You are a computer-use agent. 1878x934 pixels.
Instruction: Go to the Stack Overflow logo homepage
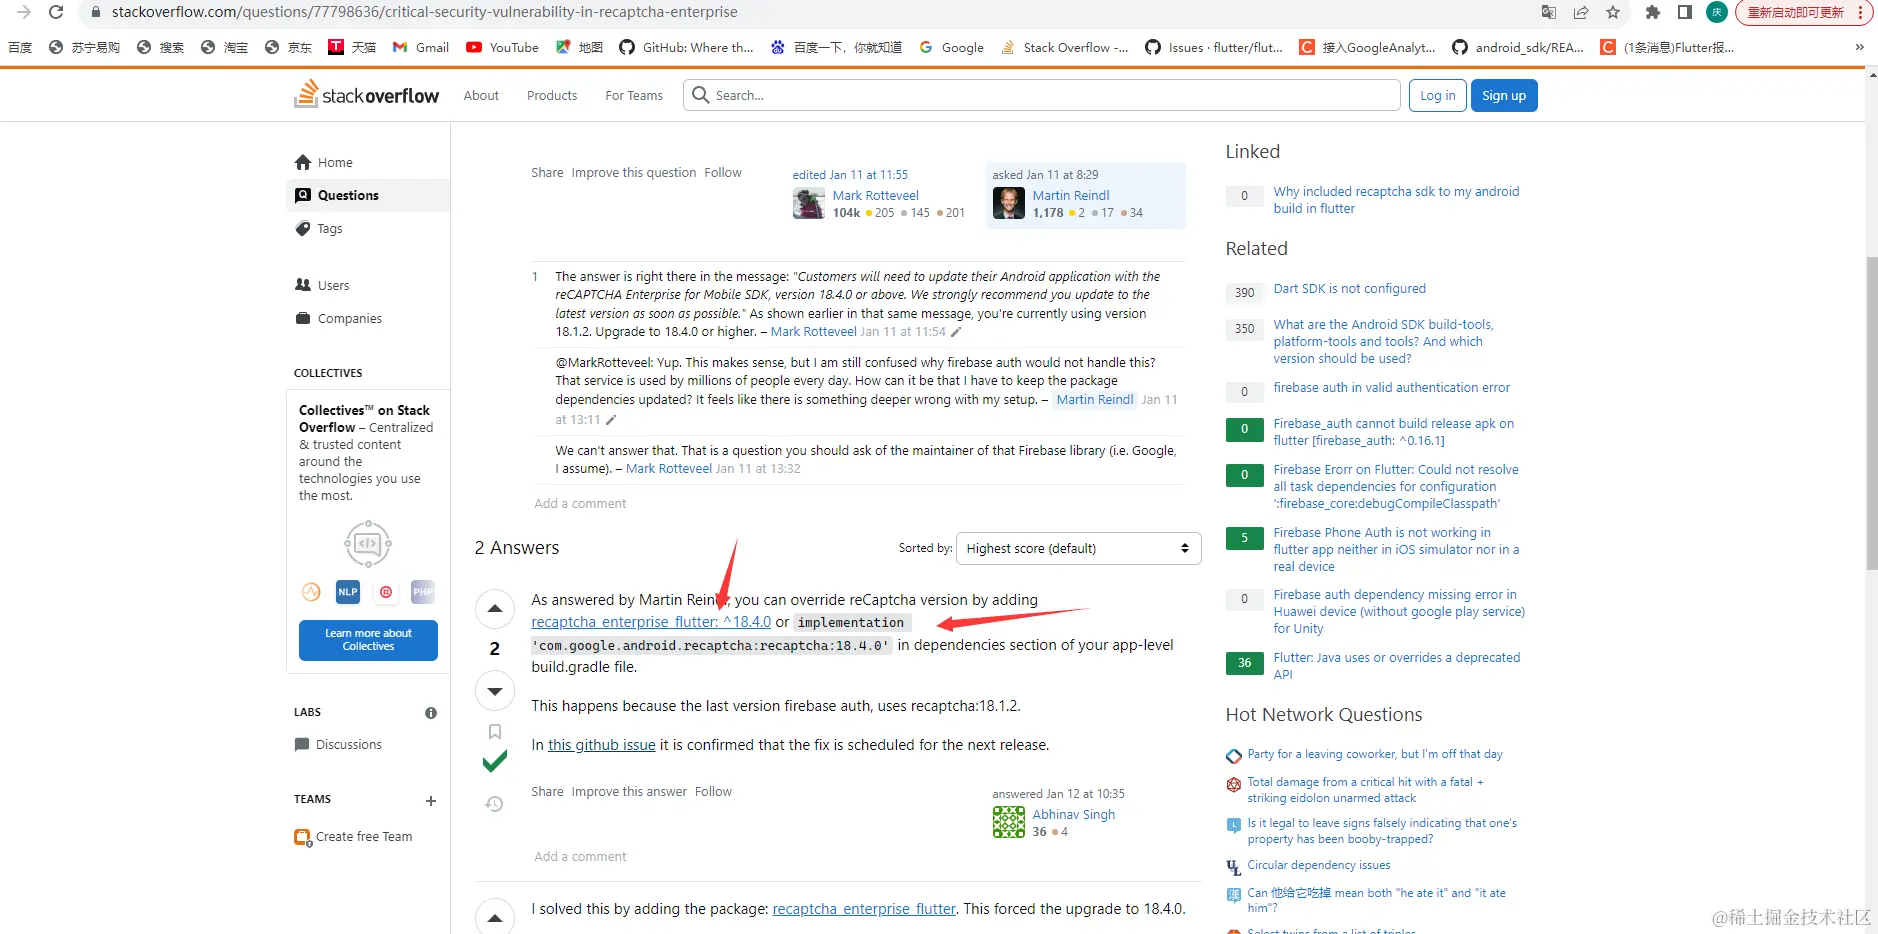click(x=367, y=95)
